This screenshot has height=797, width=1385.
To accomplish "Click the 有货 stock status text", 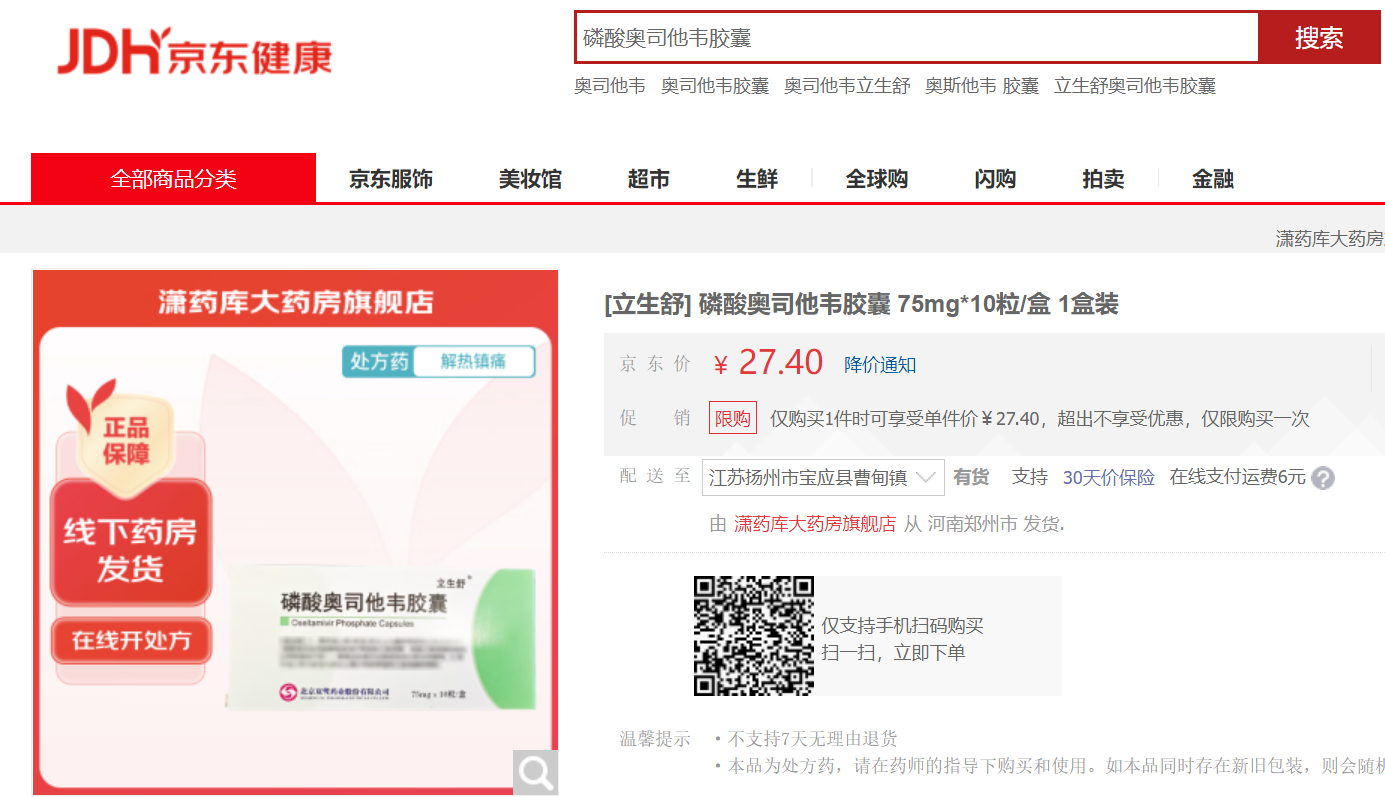I will [971, 477].
